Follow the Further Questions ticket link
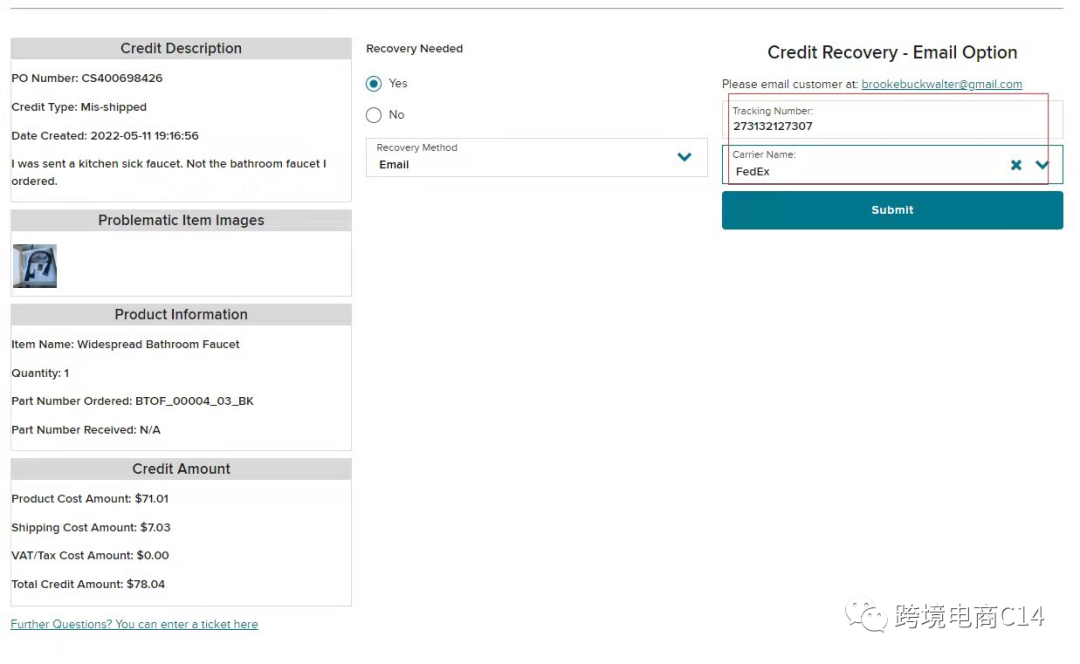 click(x=134, y=624)
